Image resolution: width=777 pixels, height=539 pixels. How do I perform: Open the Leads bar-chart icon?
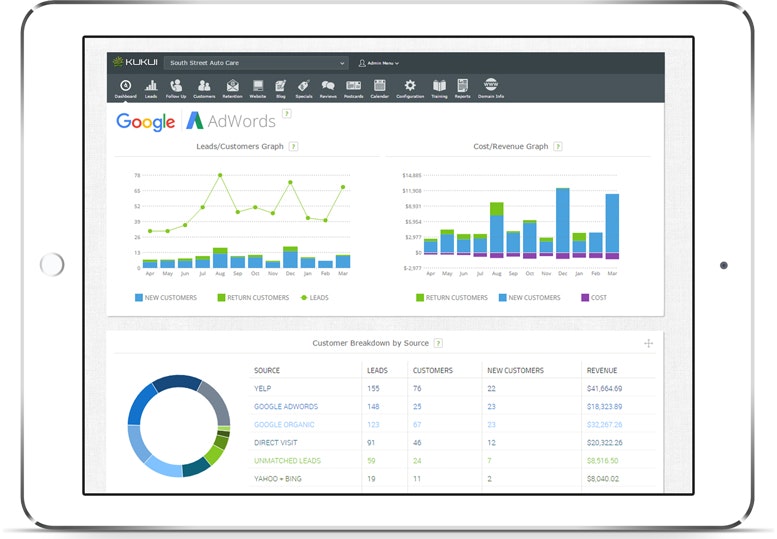[151, 87]
